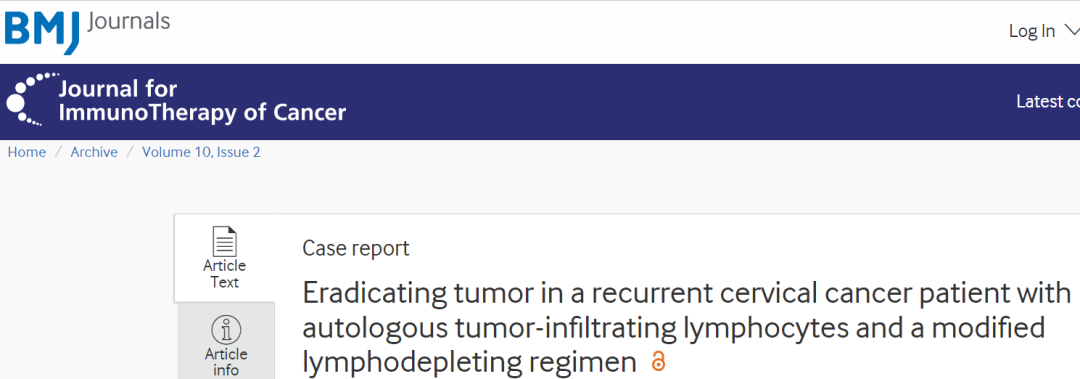Open the Log In link
The height and width of the screenshot is (379, 1080).
tap(1032, 31)
